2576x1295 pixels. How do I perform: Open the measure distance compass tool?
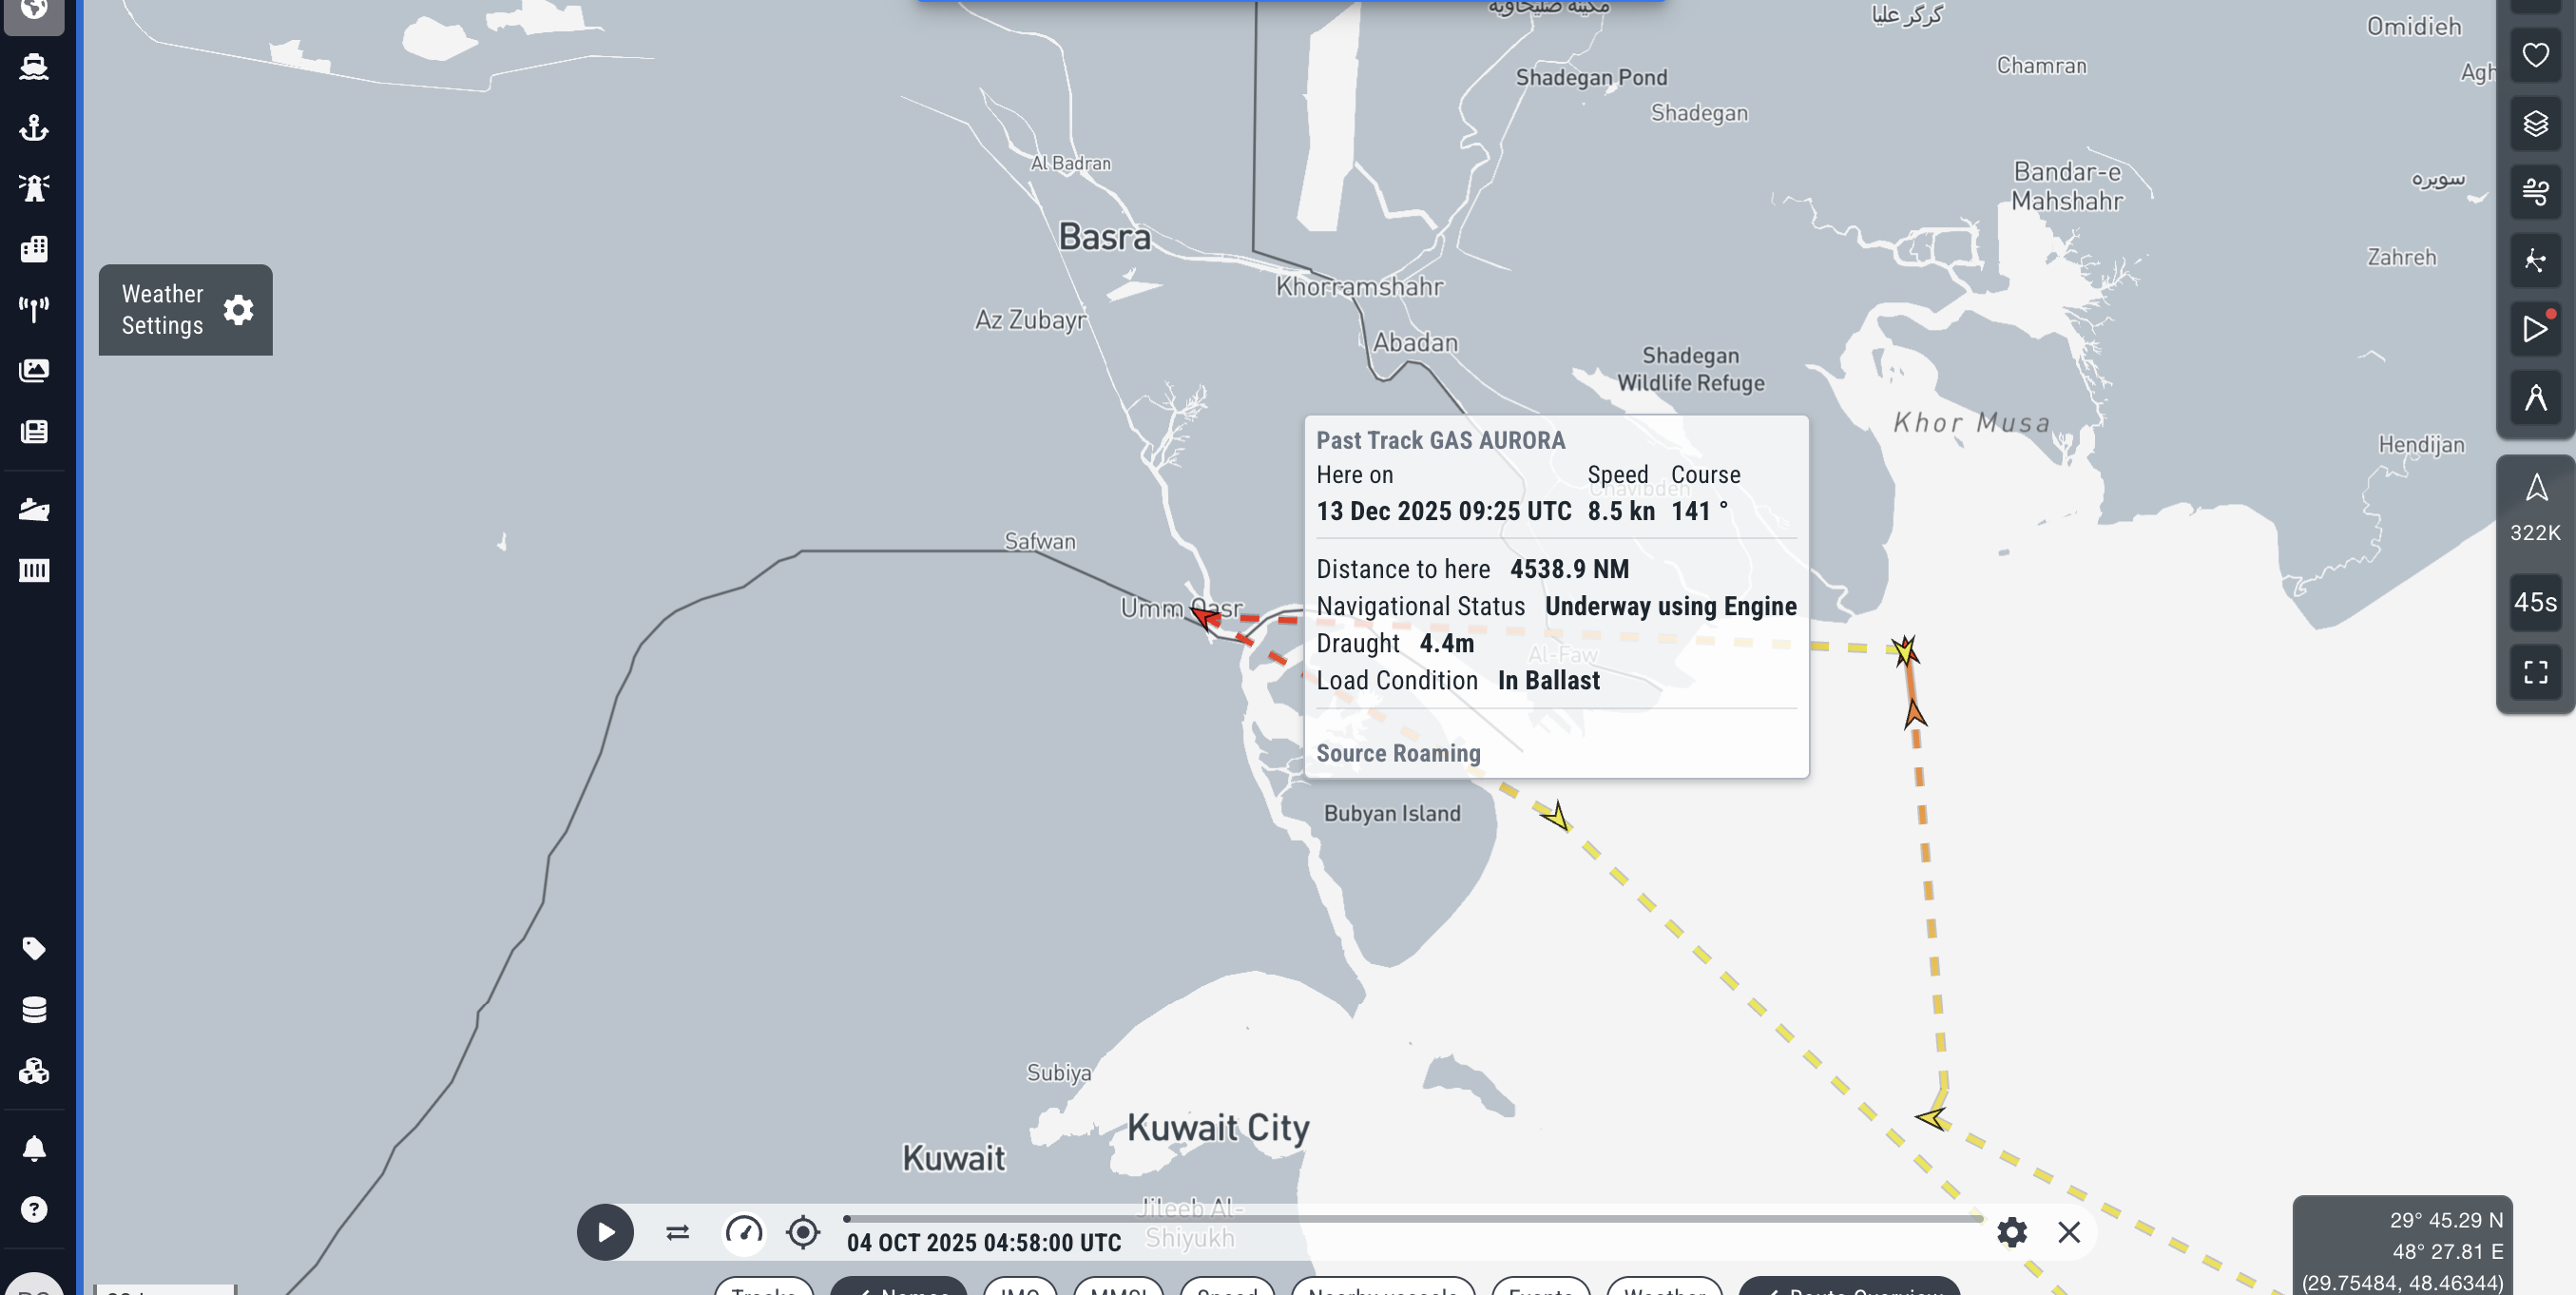tap(2535, 398)
